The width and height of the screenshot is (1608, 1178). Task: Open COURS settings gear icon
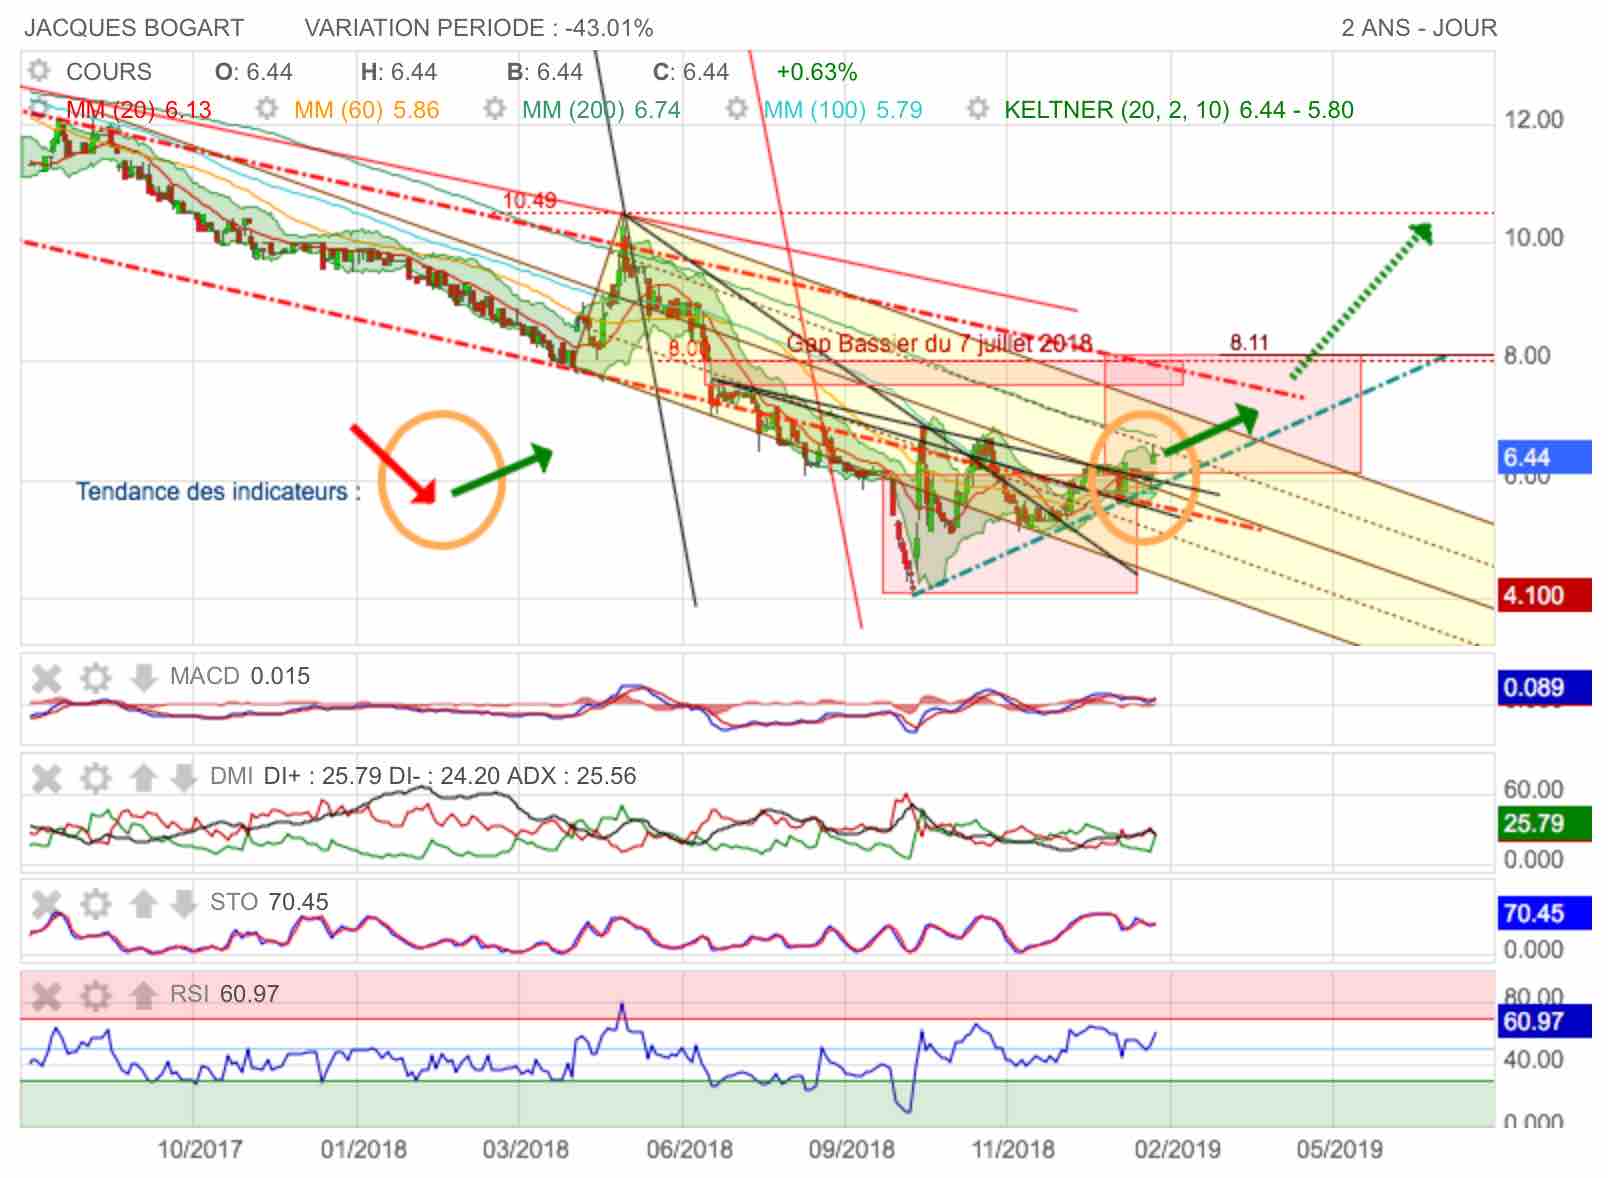[x=39, y=71]
